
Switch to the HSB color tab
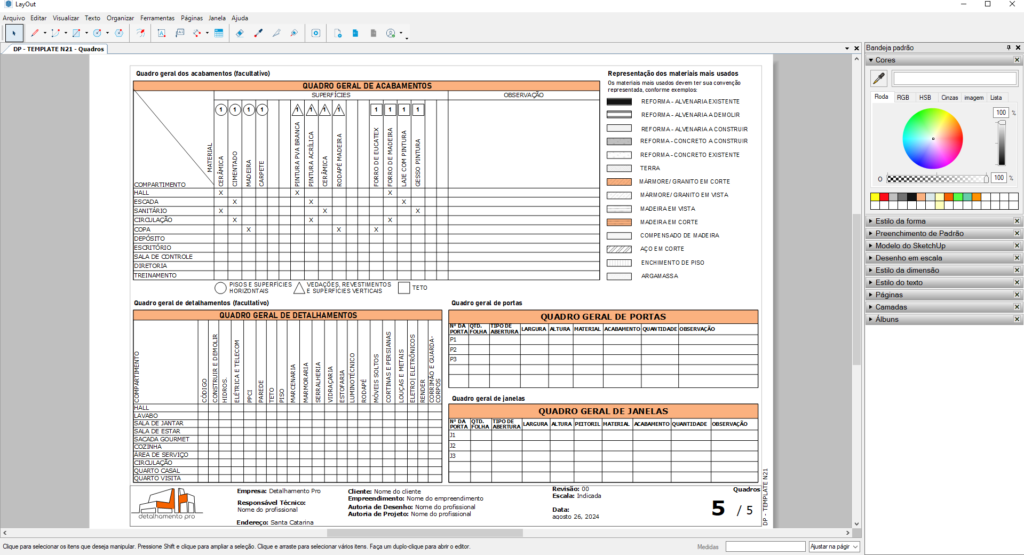[x=925, y=97]
